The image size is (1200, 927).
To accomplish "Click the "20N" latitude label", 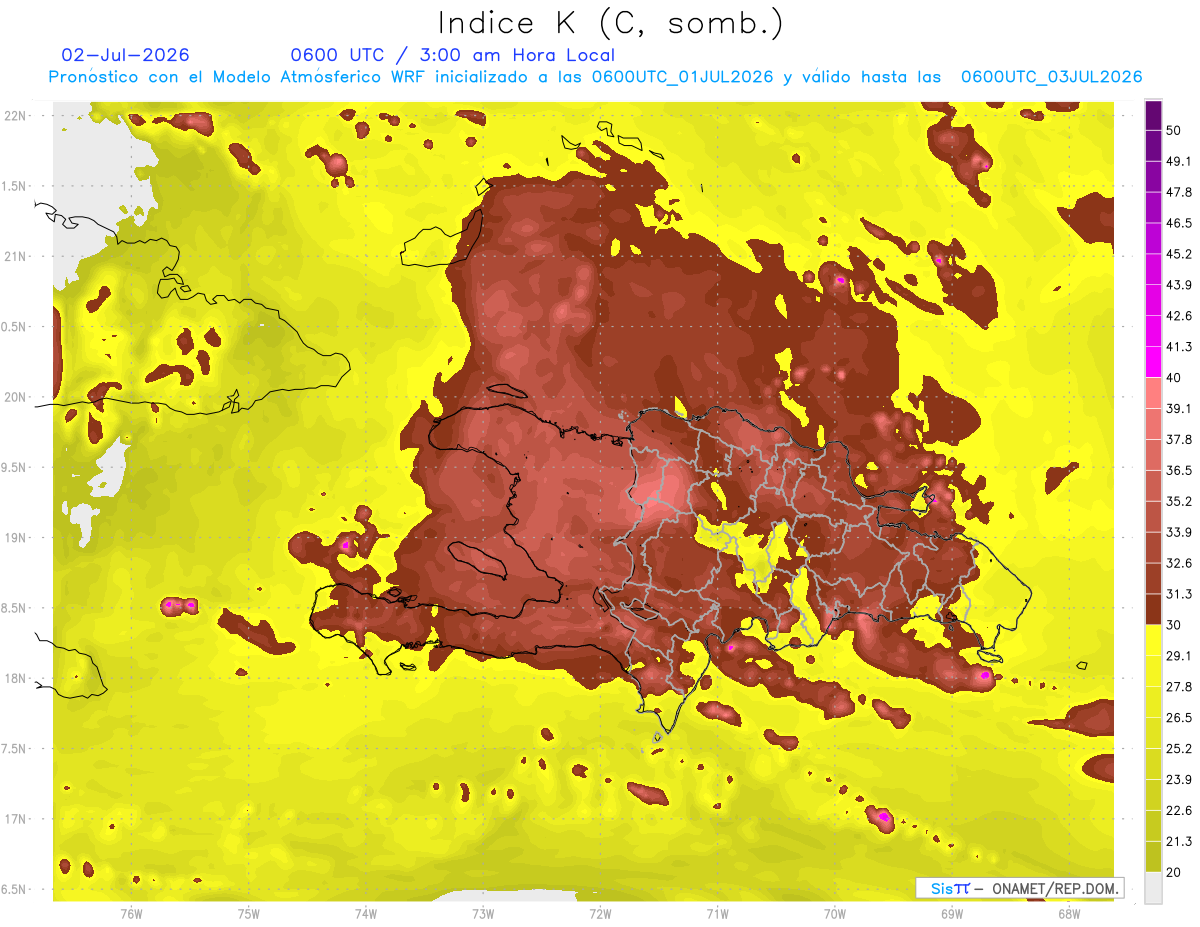I will pos(15,397).
